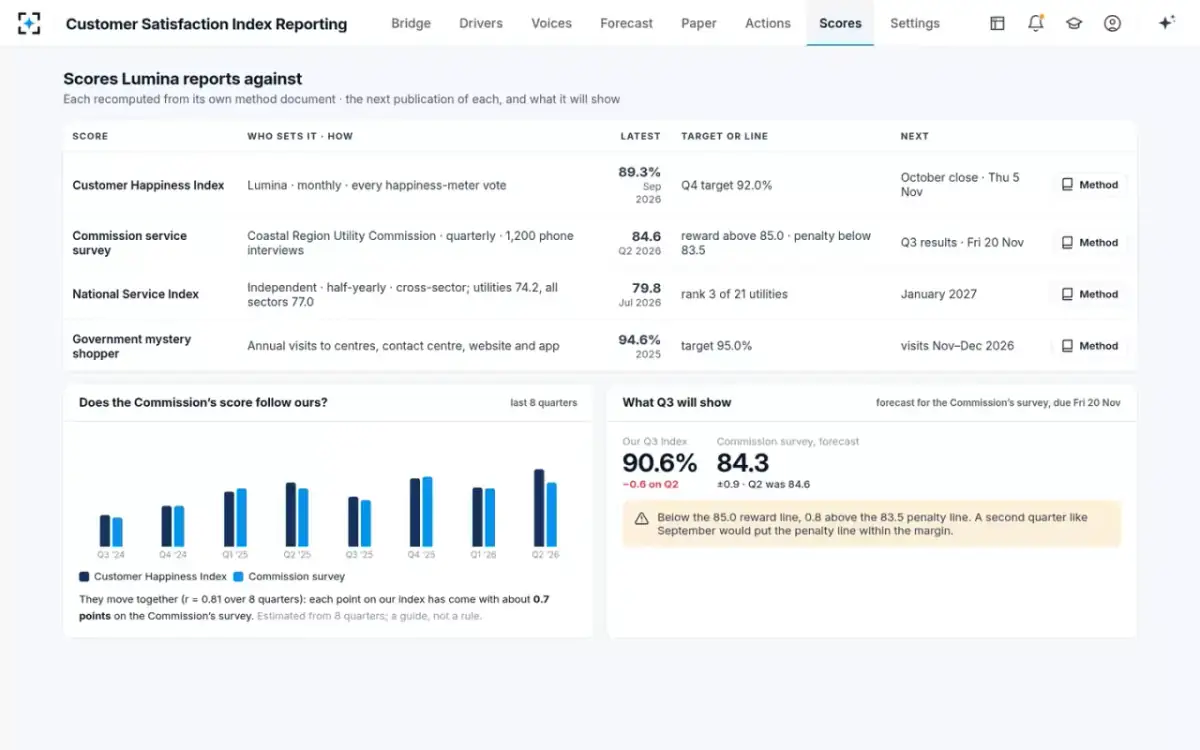Click the target 95.0% cell

(x=716, y=346)
